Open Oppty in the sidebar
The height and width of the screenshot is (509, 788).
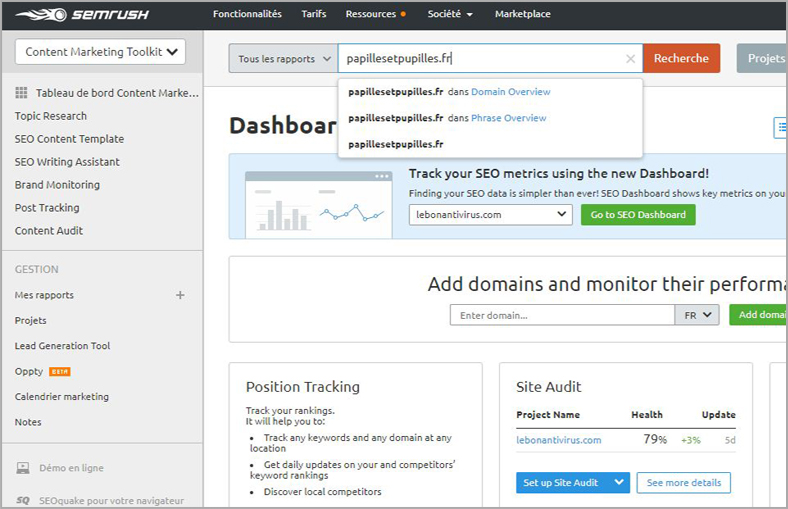(x=29, y=372)
